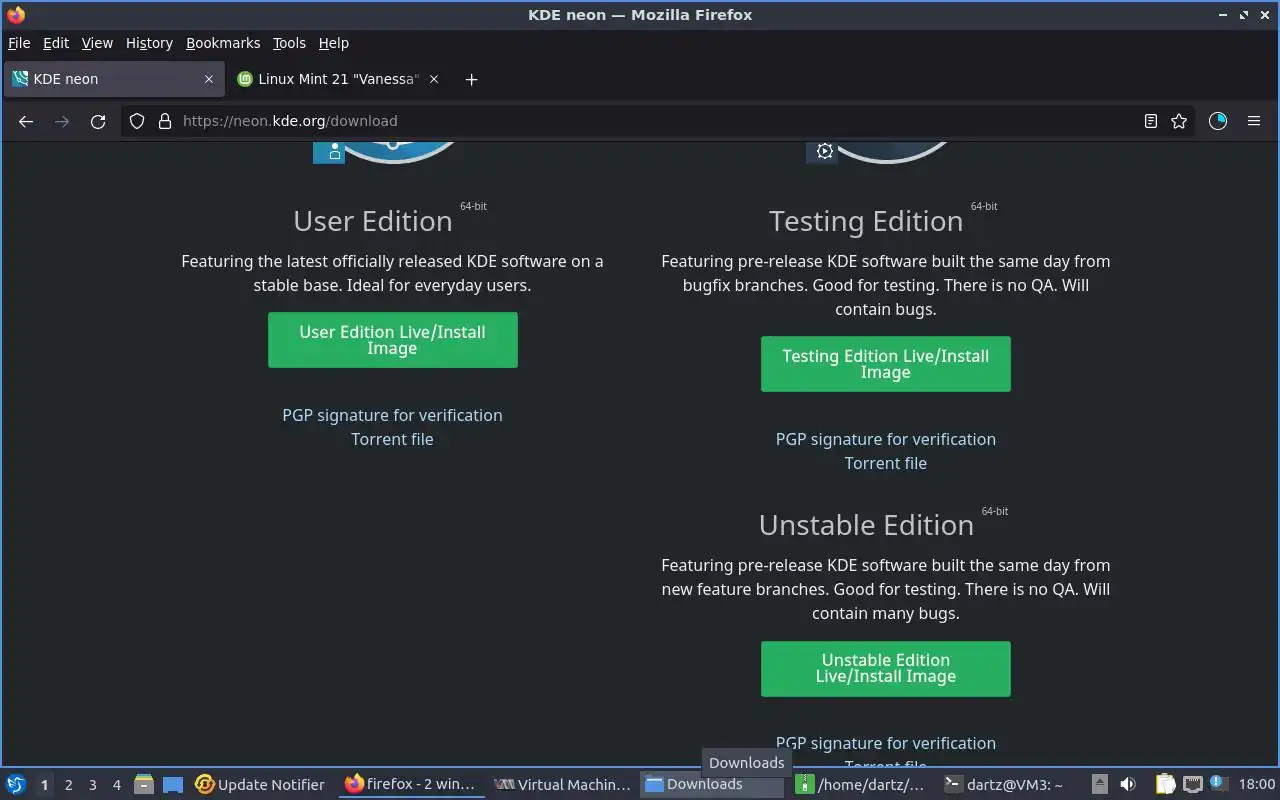Open the volume control tray icon

(x=1128, y=785)
